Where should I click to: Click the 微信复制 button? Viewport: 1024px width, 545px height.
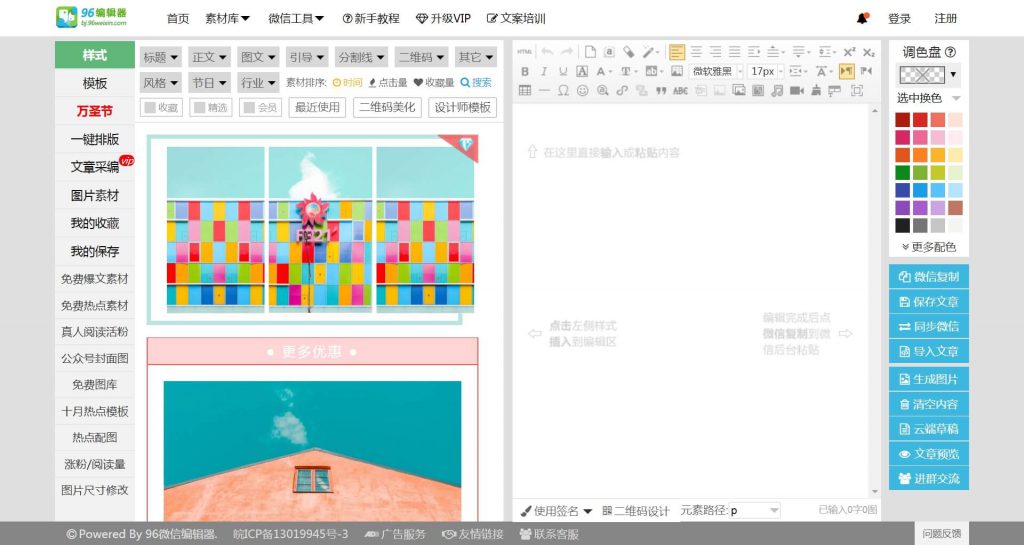click(x=929, y=277)
